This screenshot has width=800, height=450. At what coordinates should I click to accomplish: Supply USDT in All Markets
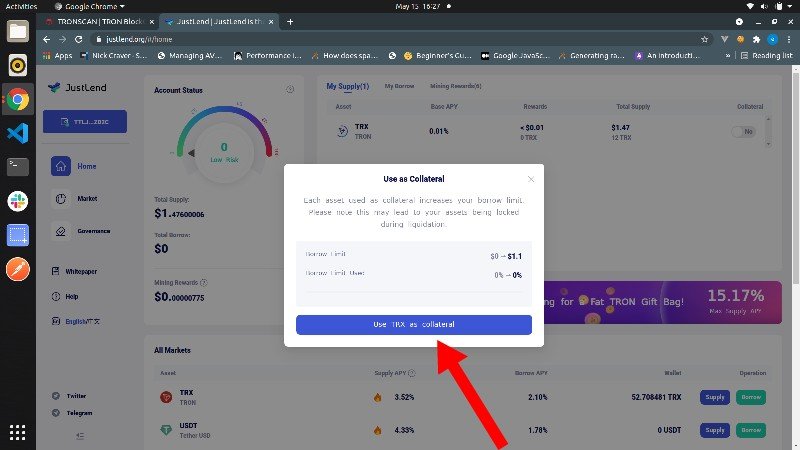click(x=715, y=430)
